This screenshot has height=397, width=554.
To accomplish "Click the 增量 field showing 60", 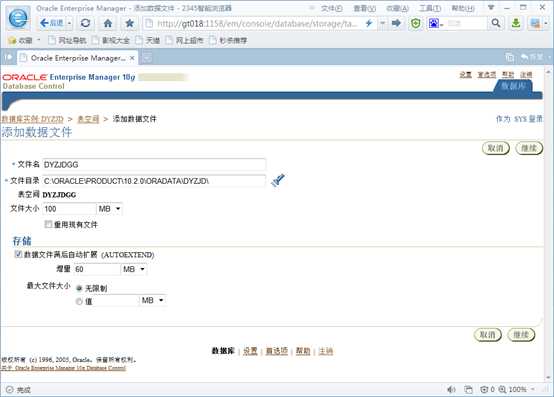I will tap(97, 269).
